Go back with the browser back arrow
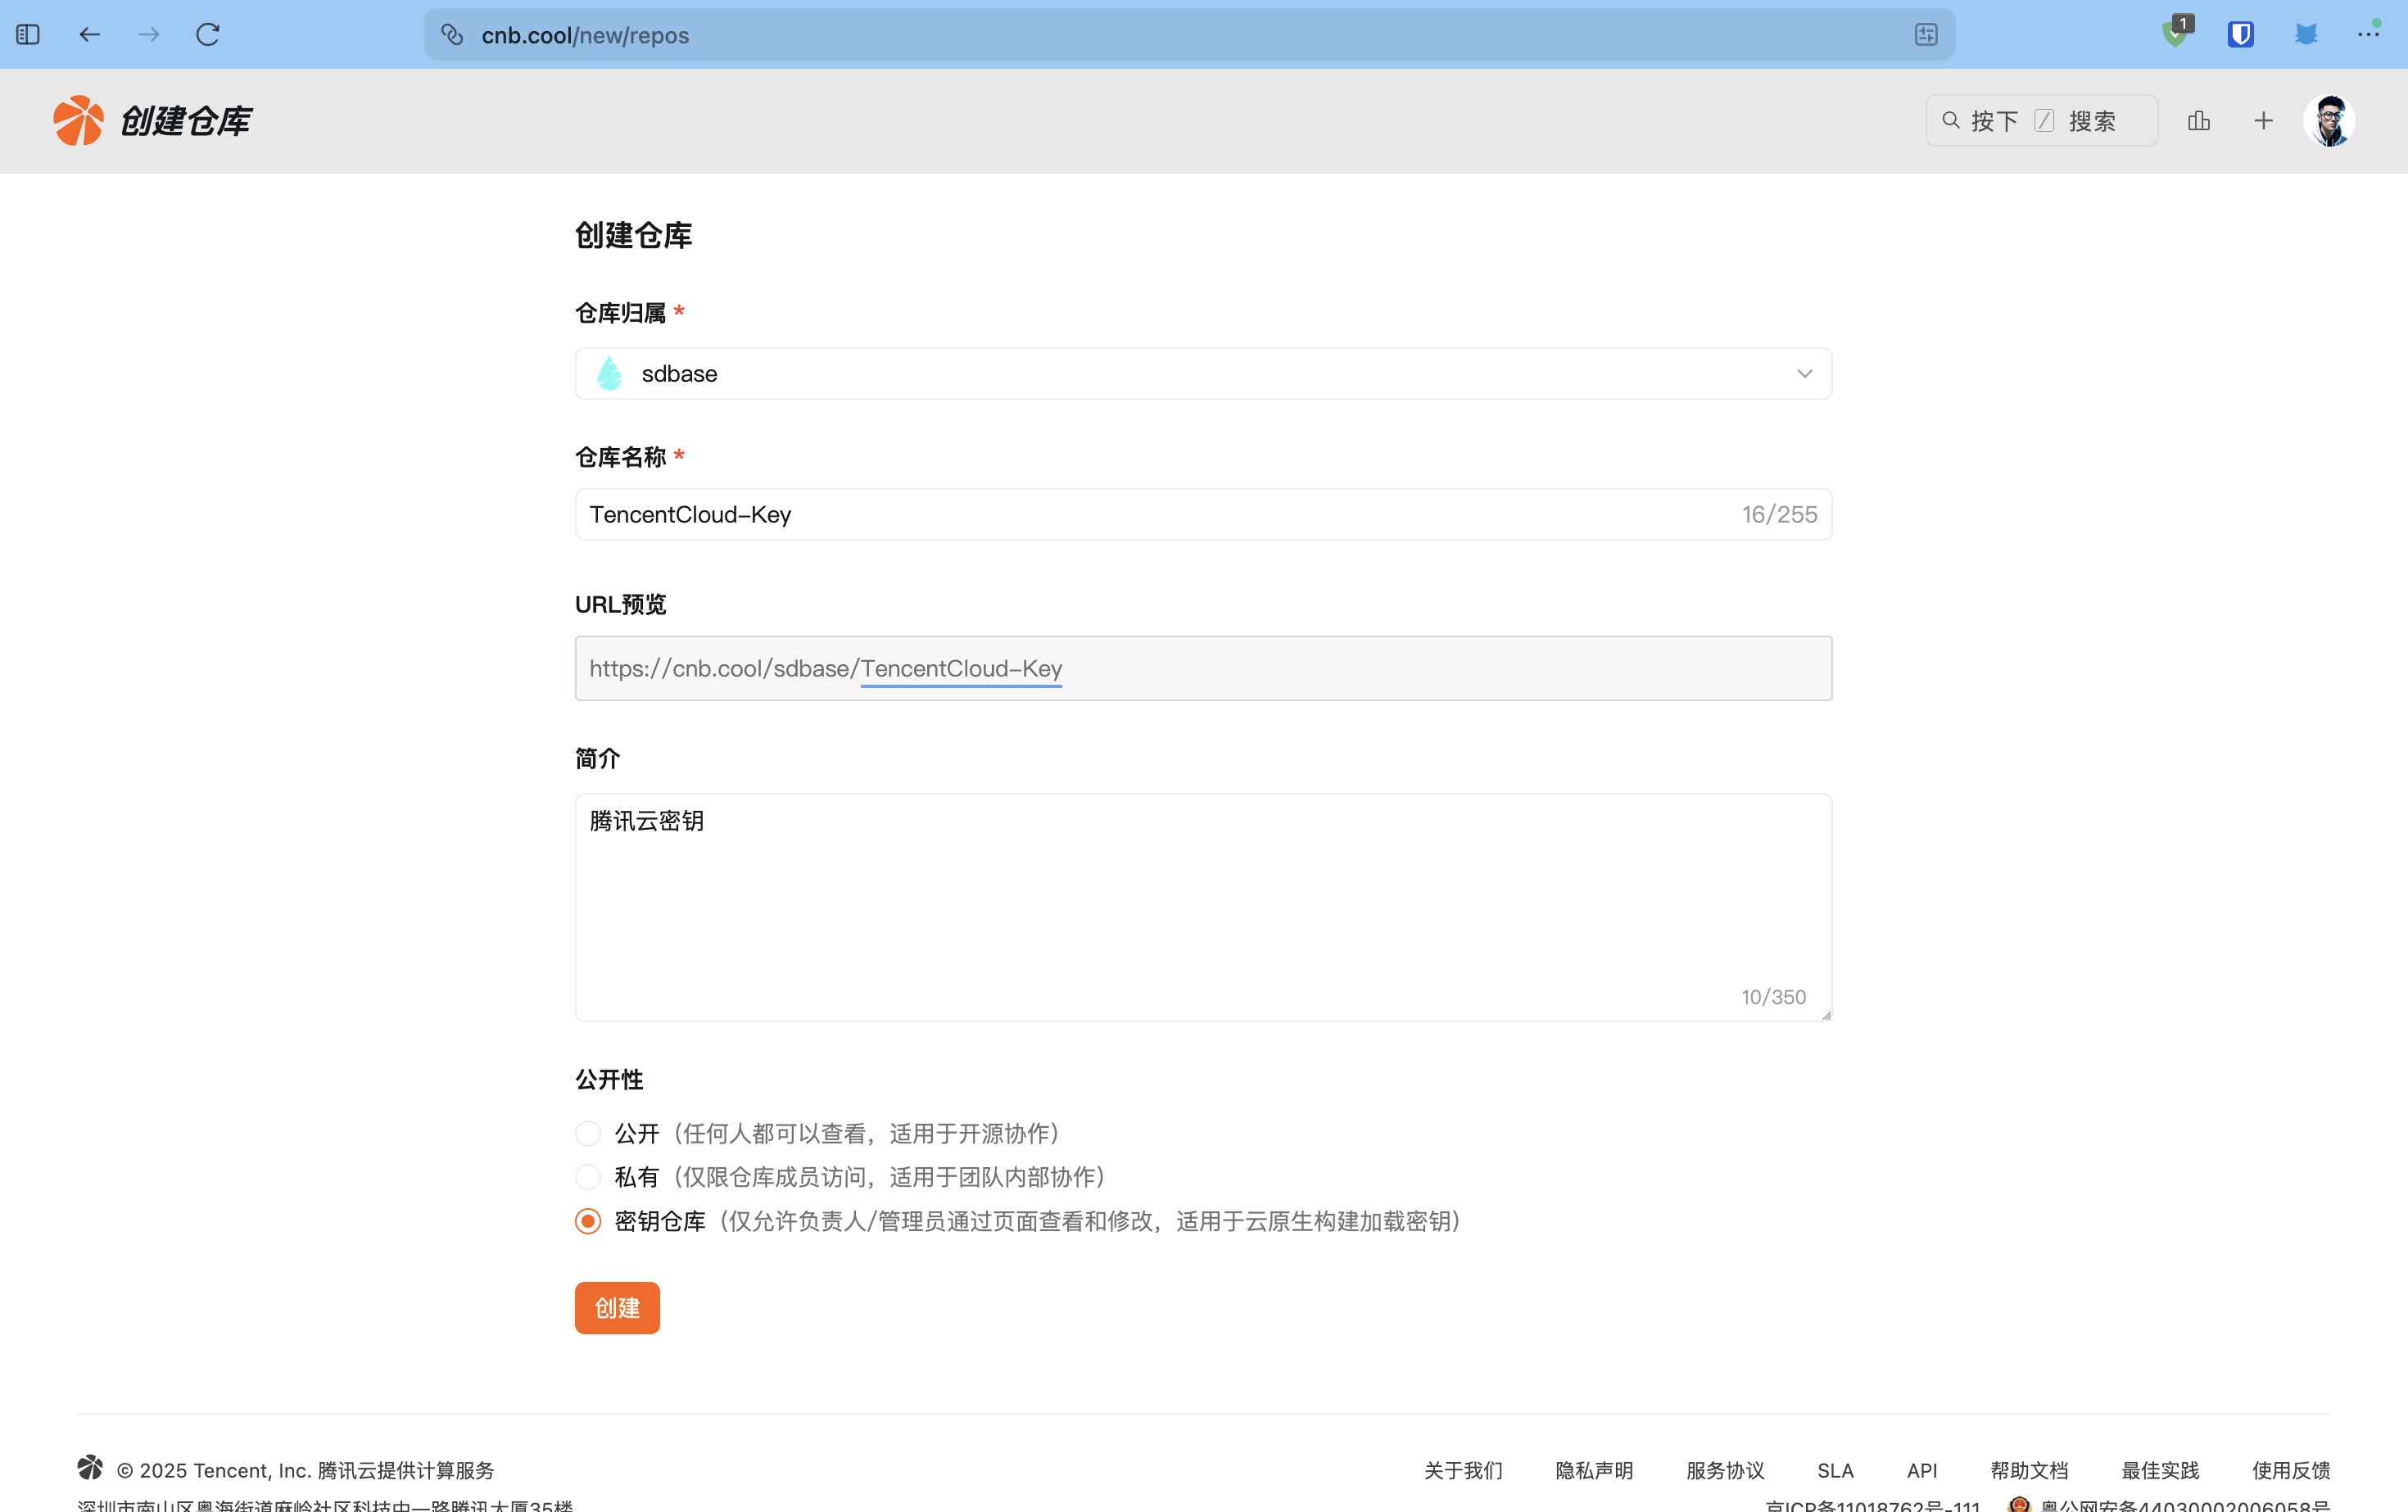The image size is (2408, 1512). 90,35
